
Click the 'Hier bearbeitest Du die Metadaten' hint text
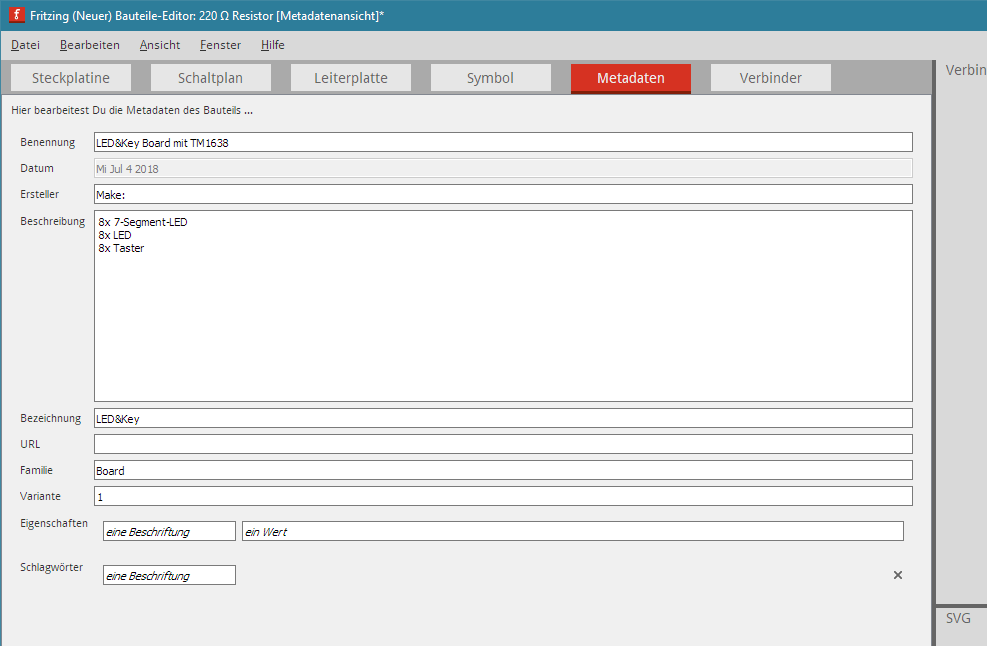click(132, 110)
